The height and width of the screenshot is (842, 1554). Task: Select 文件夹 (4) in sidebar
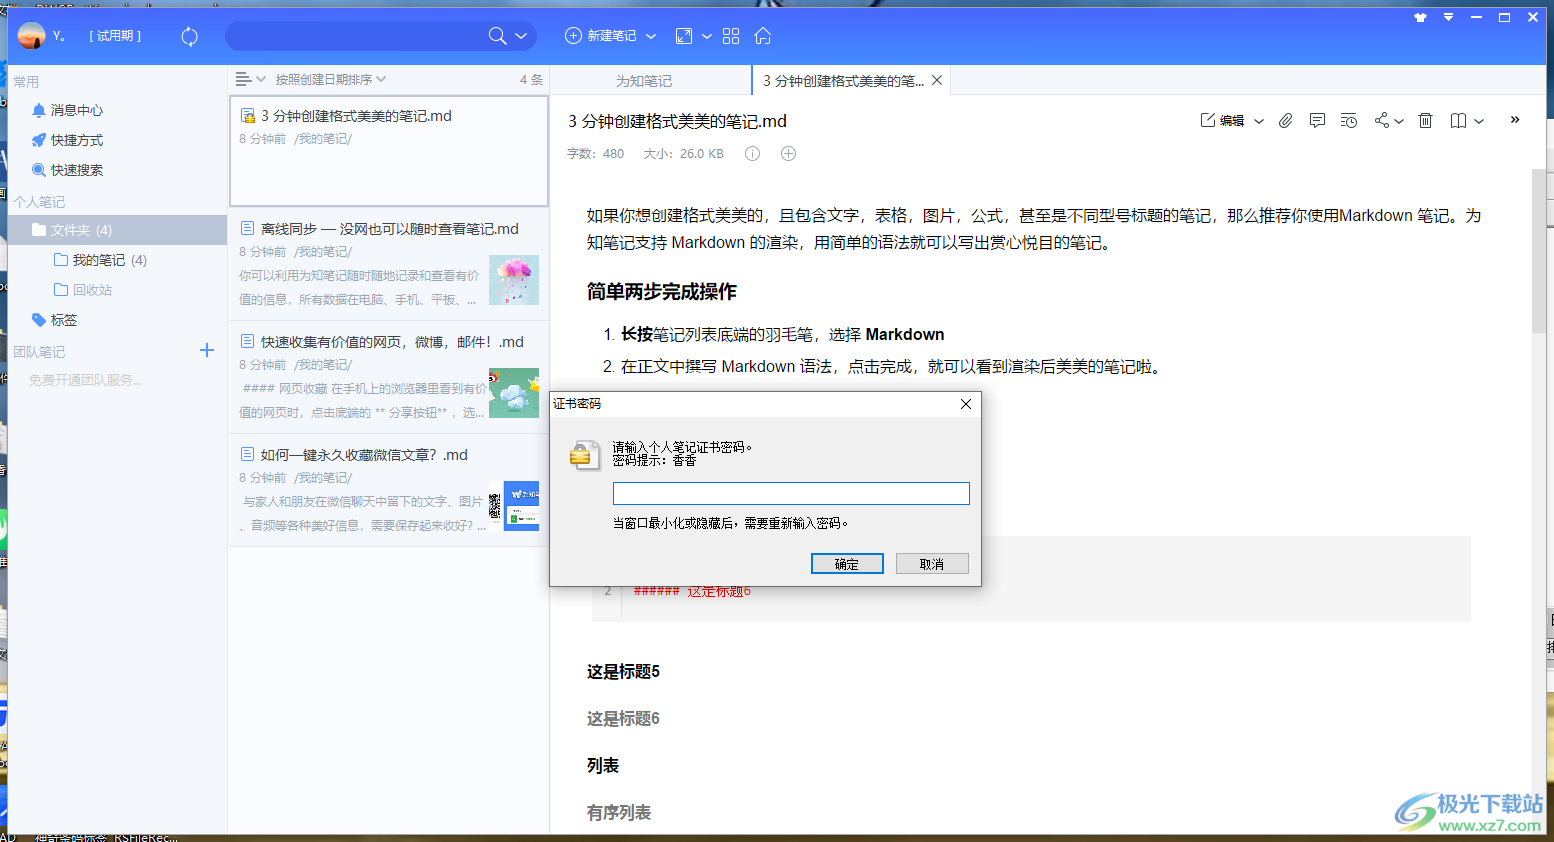coord(117,230)
